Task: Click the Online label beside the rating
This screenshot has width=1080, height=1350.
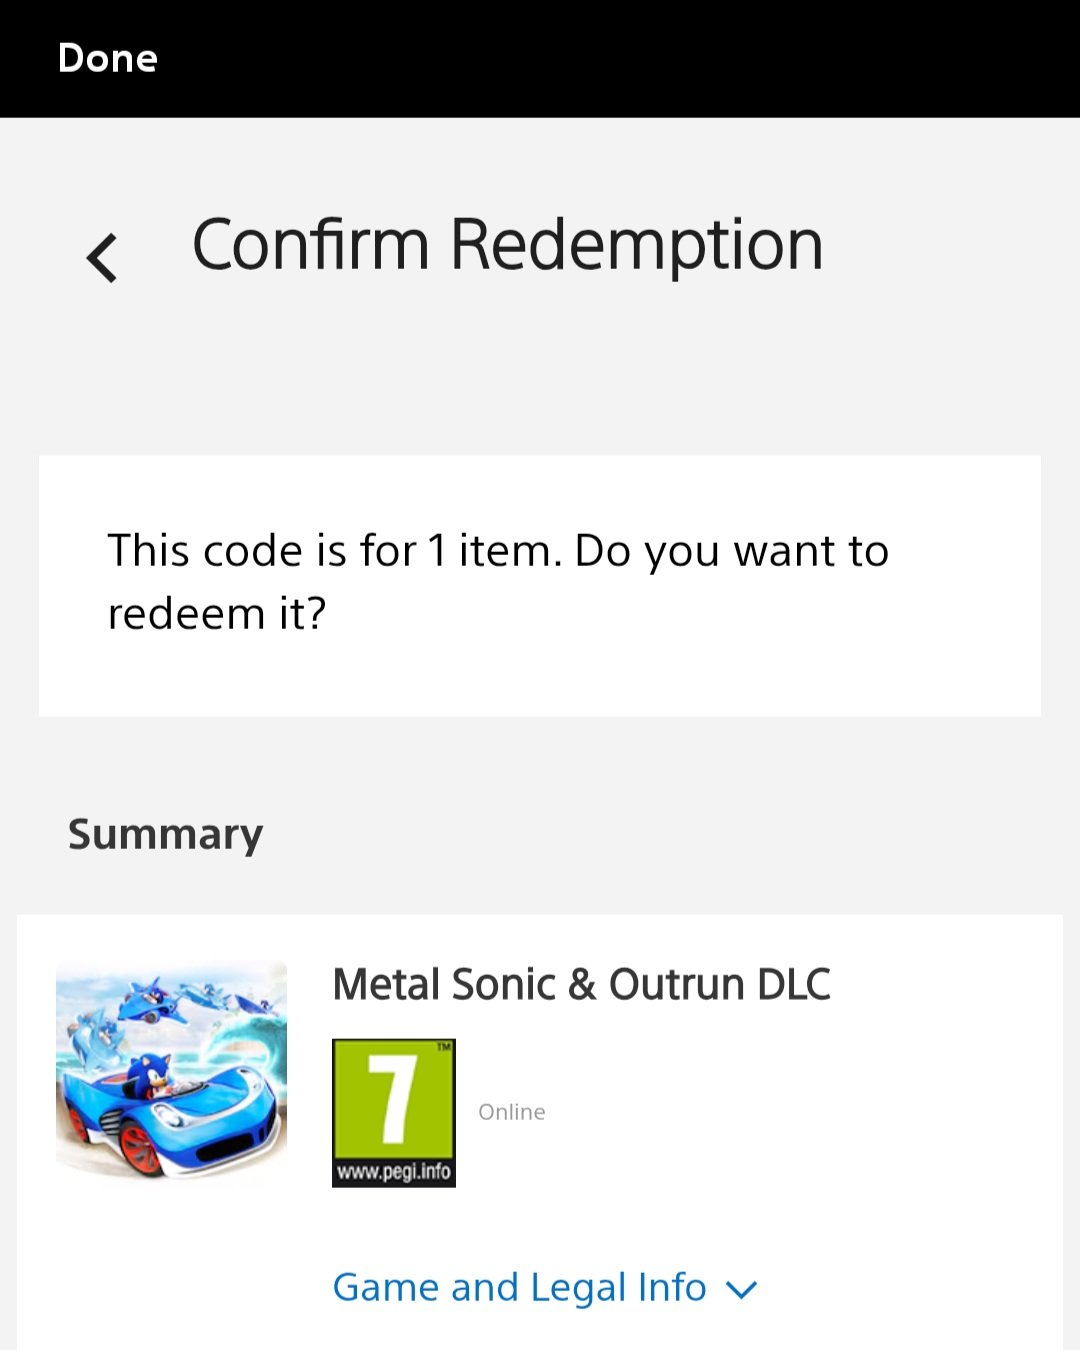Action: point(511,1112)
